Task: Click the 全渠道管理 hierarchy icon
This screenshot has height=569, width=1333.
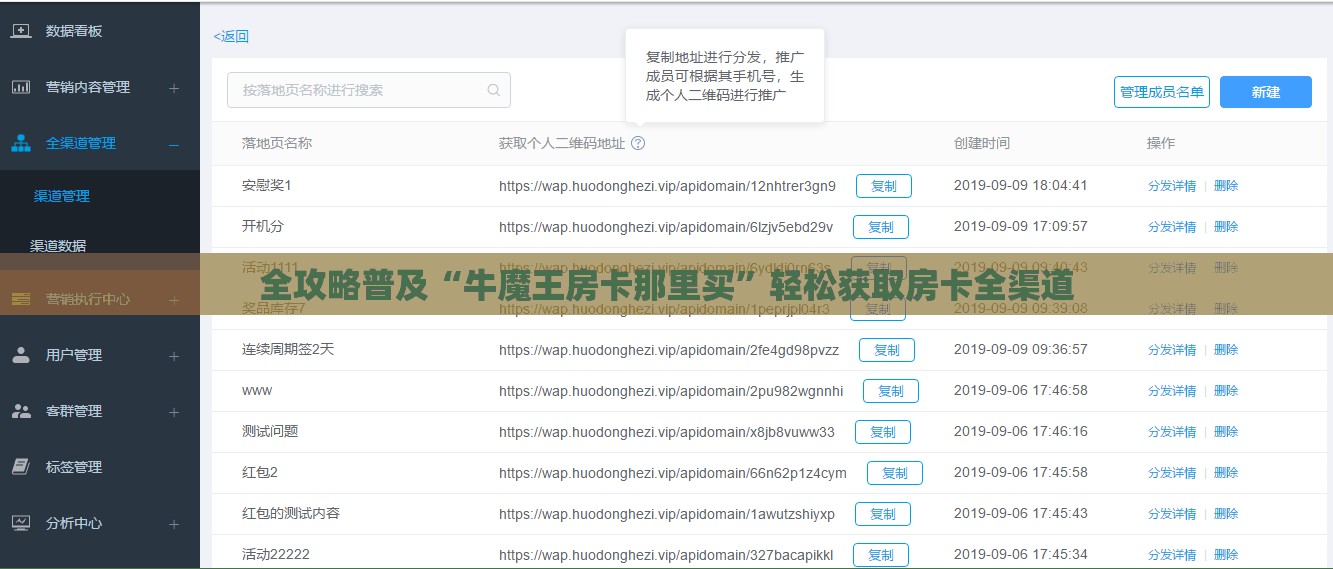Action: pyautogui.click(x=21, y=143)
